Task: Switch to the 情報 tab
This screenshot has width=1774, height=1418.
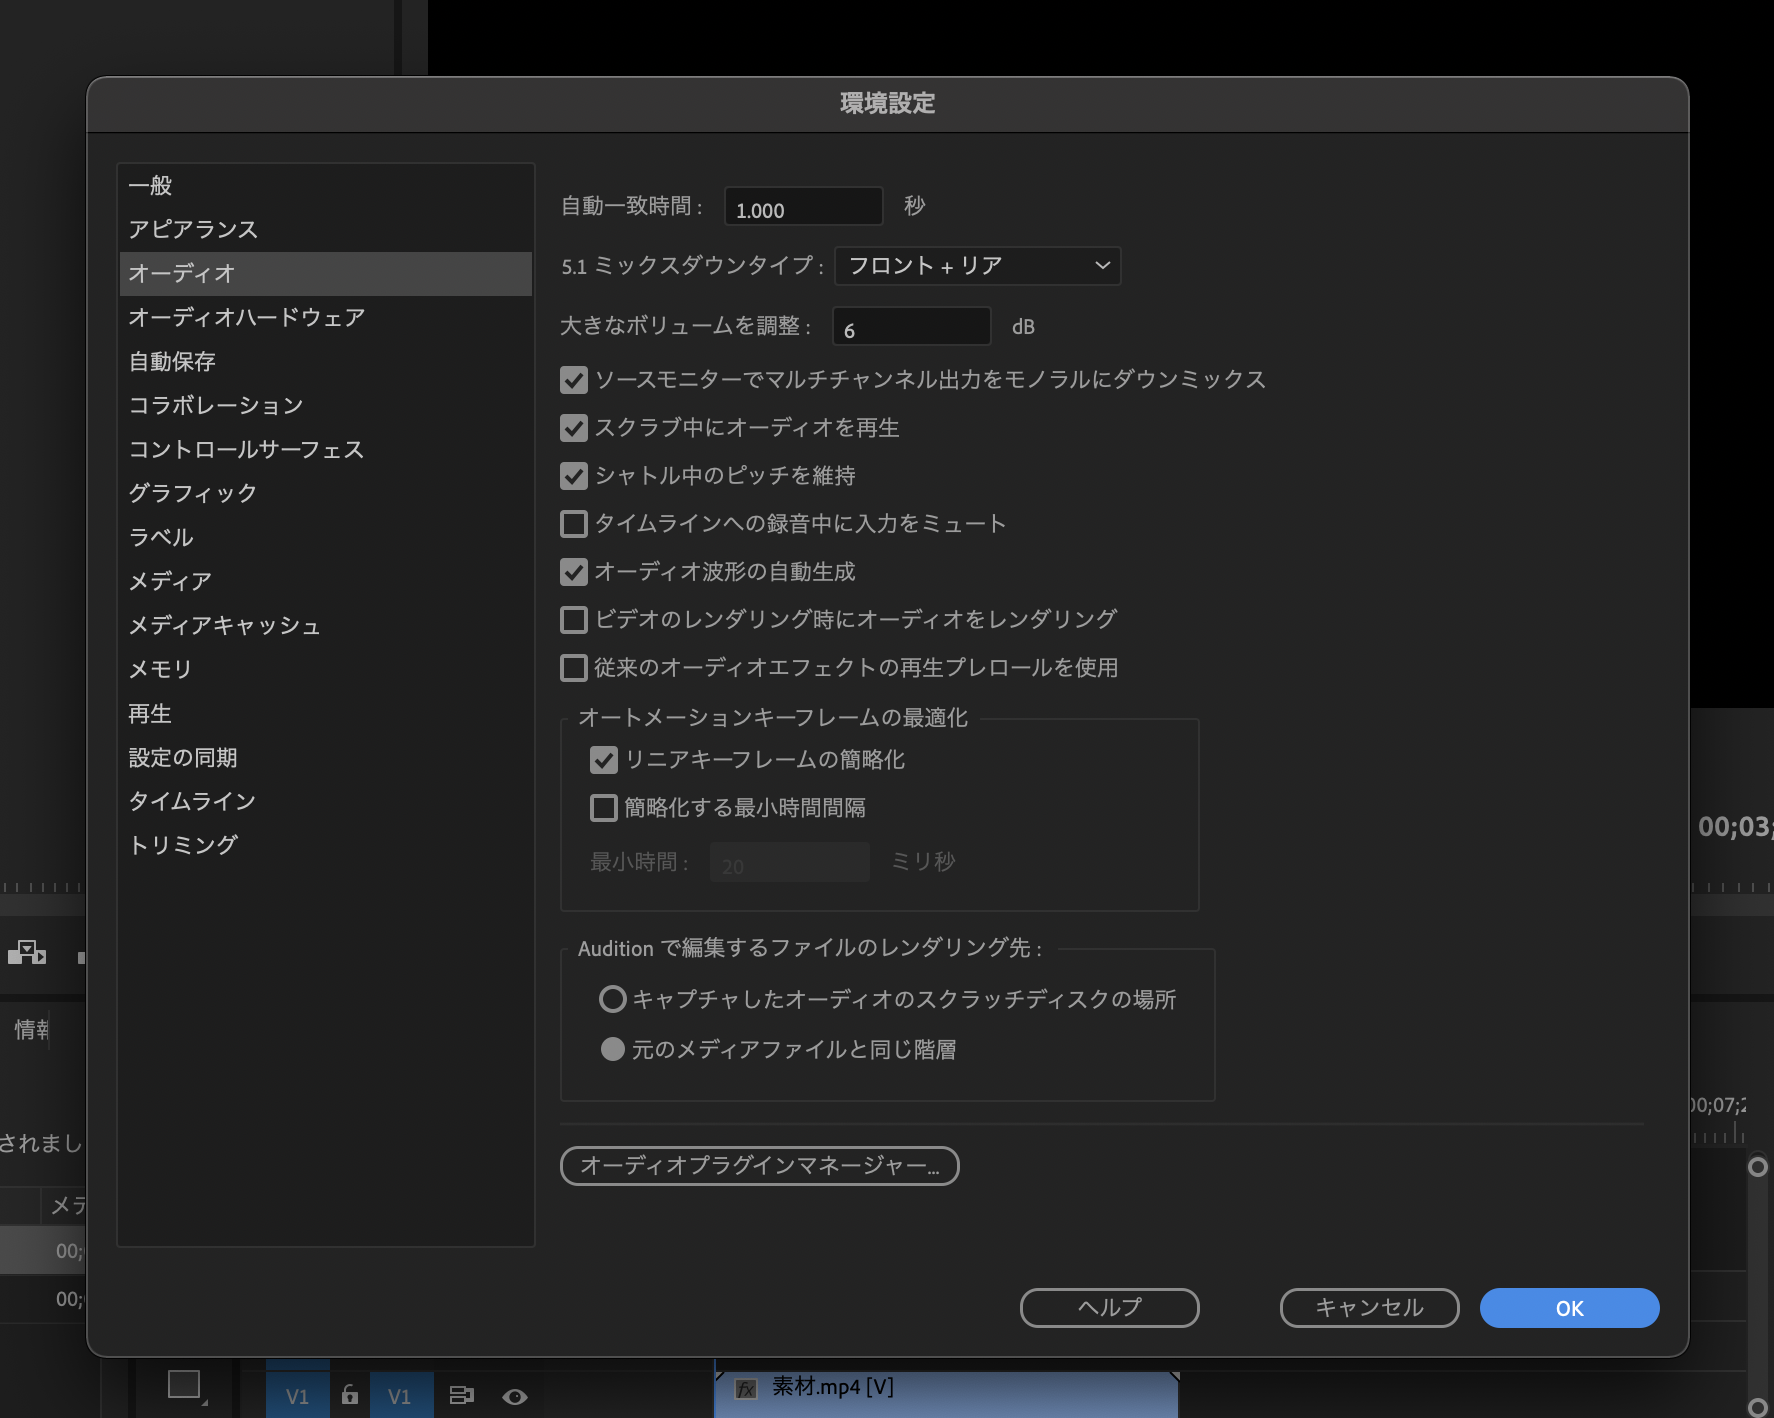Action: click(x=30, y=1030)
